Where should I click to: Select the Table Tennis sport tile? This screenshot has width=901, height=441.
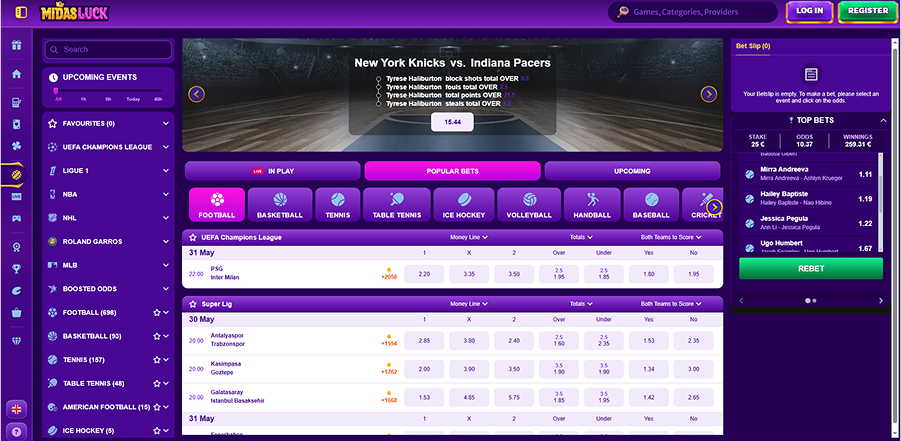click(x=396, y=205)
